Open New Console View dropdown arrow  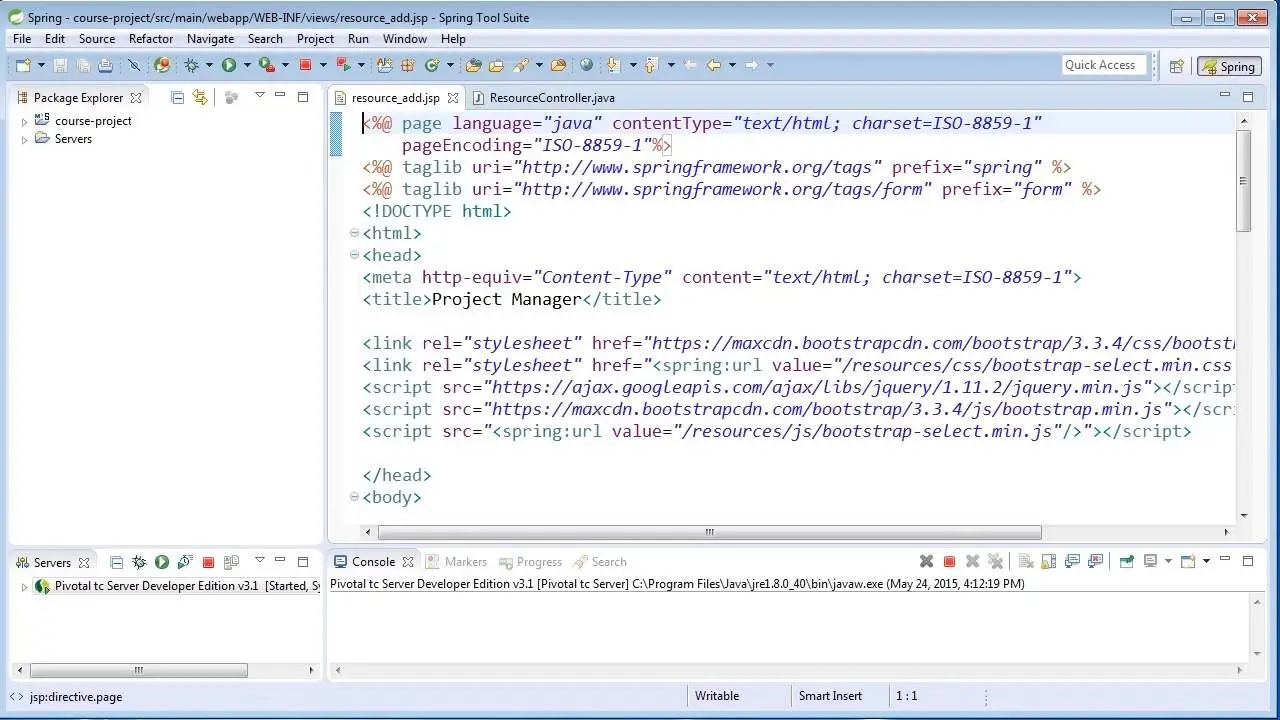(1206, 562)
